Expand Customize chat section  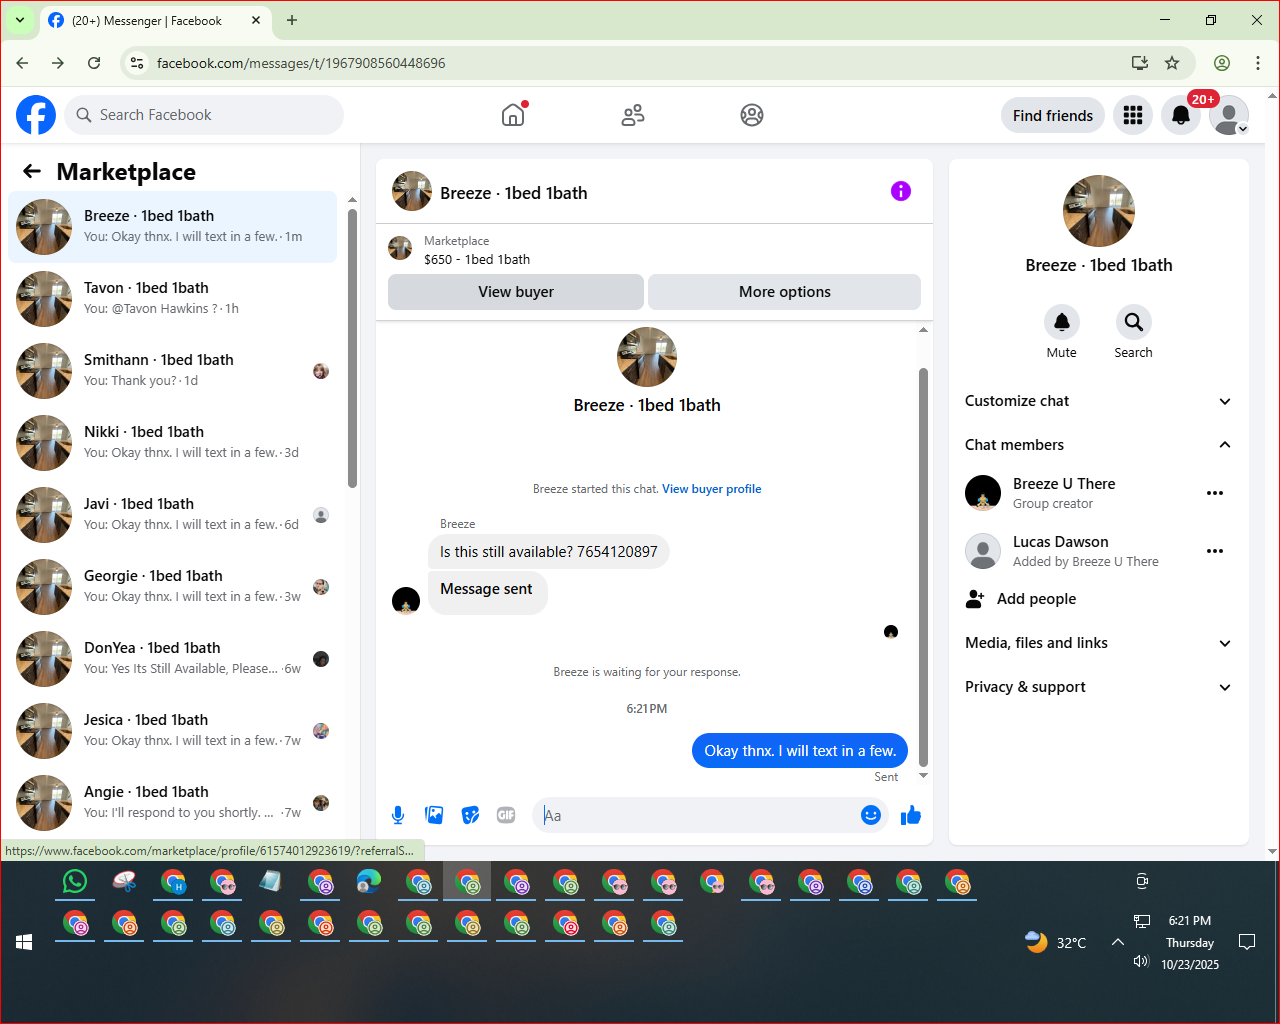pyautogui.click(x=1098, y=401)
